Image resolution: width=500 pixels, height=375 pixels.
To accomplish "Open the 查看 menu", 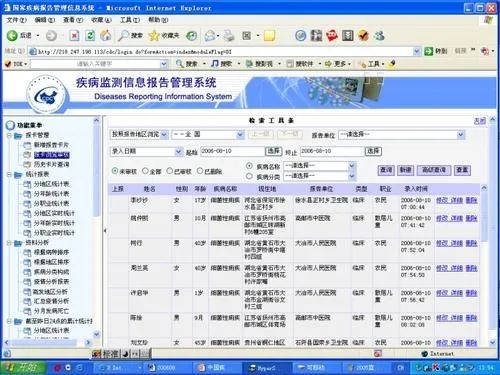I will pyautogui.click(x=73, y=20).
